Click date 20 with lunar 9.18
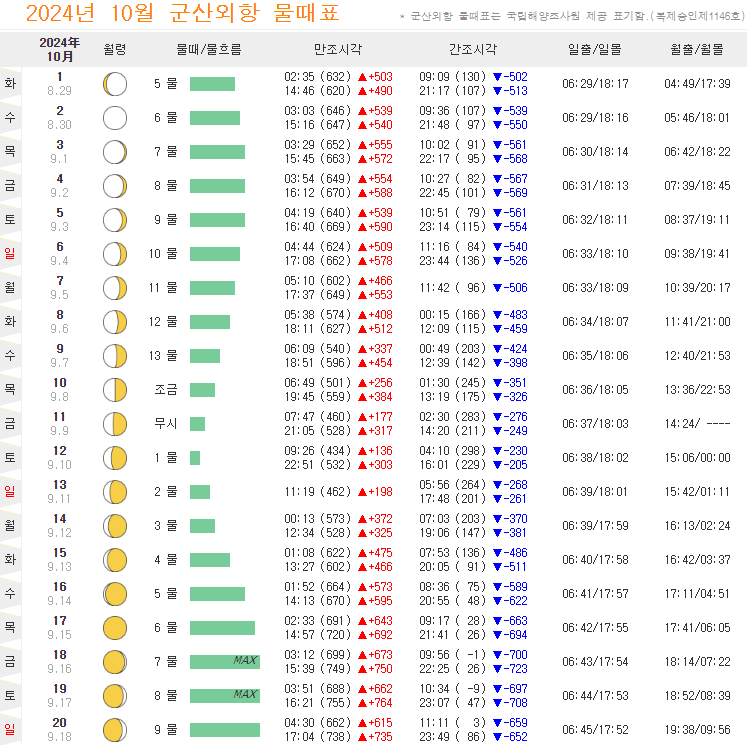747x745 pixels. point(60,730)
